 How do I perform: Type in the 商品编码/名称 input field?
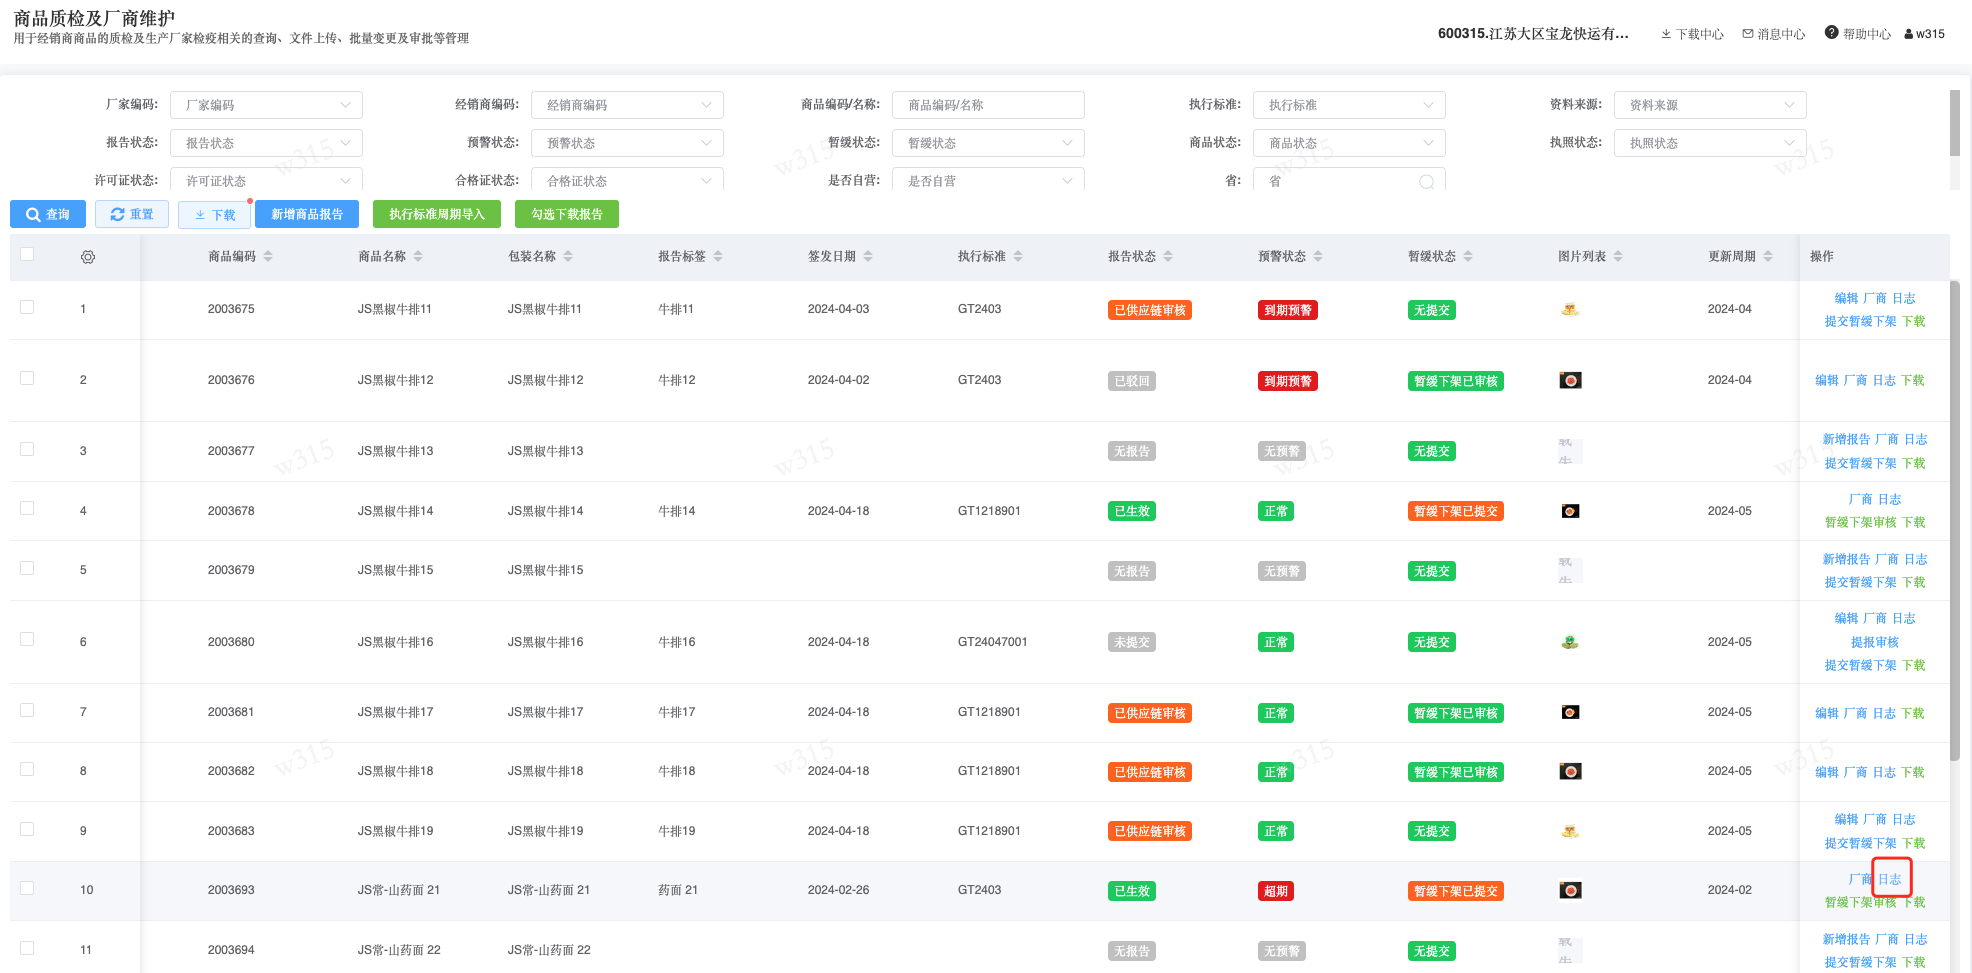(988, 105)
